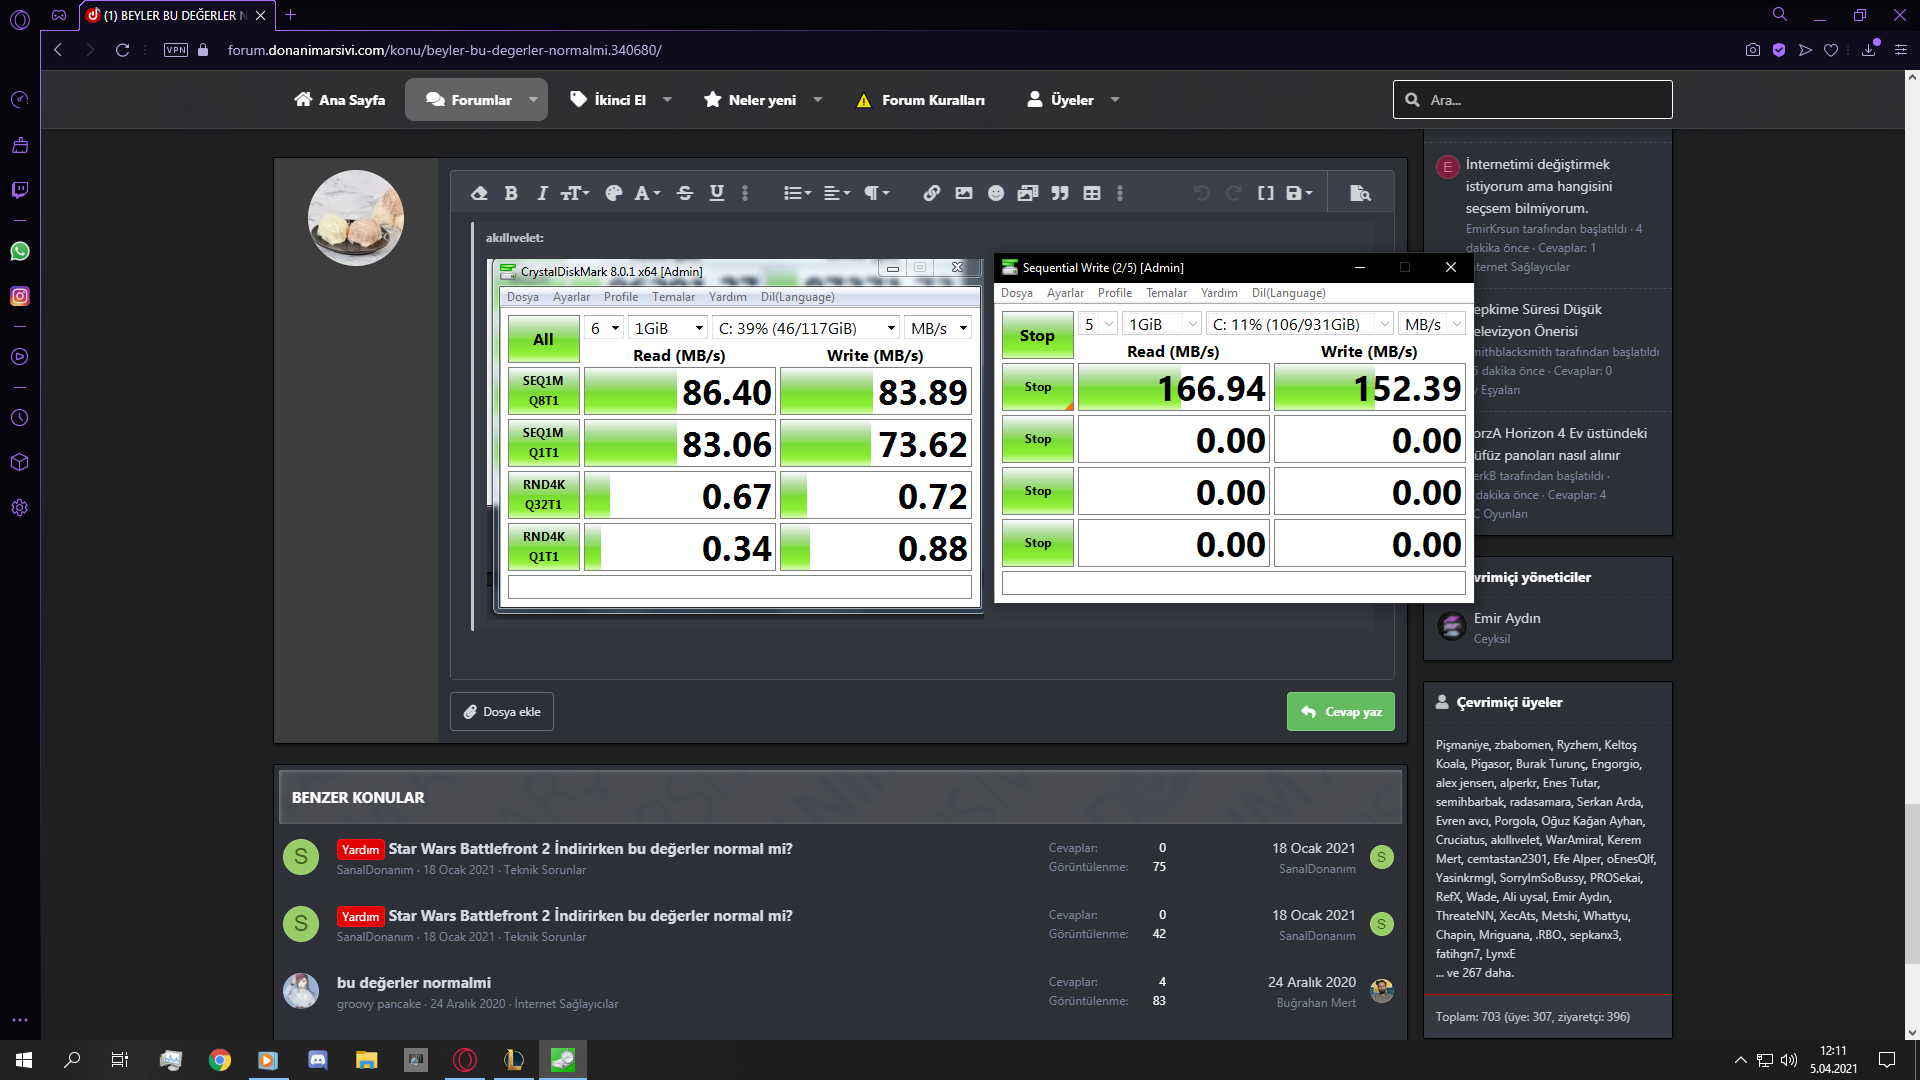Open text alignment dropdown in editor

tap(836, 193)
